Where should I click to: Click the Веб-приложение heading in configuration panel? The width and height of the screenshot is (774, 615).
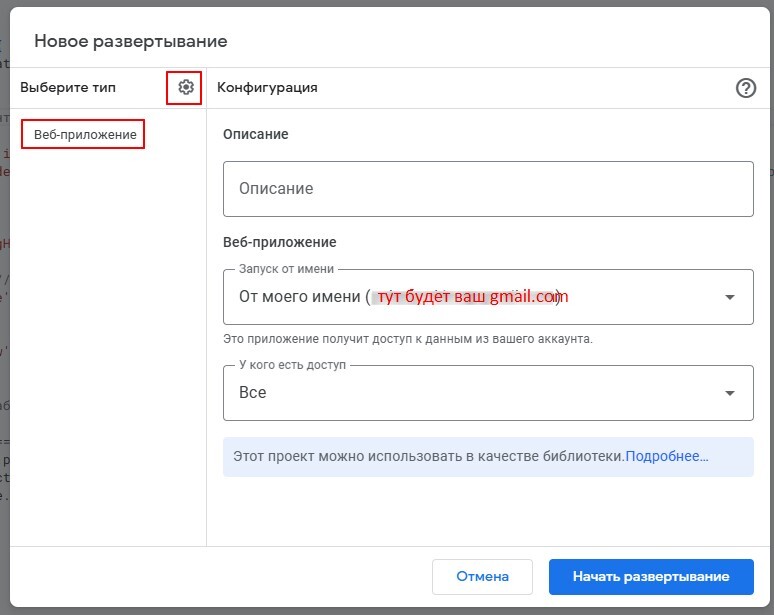(280, 242)
